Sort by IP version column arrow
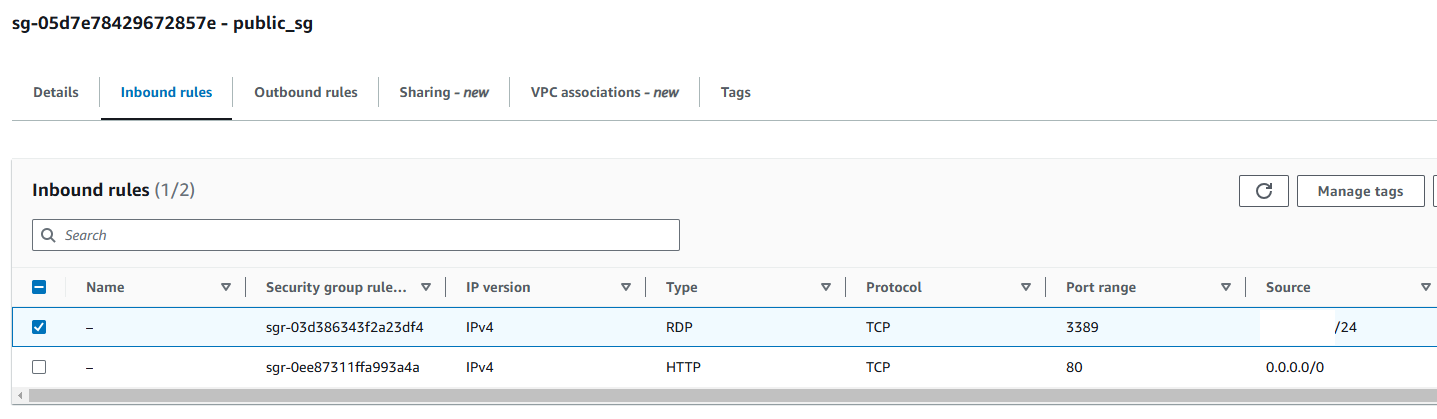The image size is (1437, 419). (626, 287)
